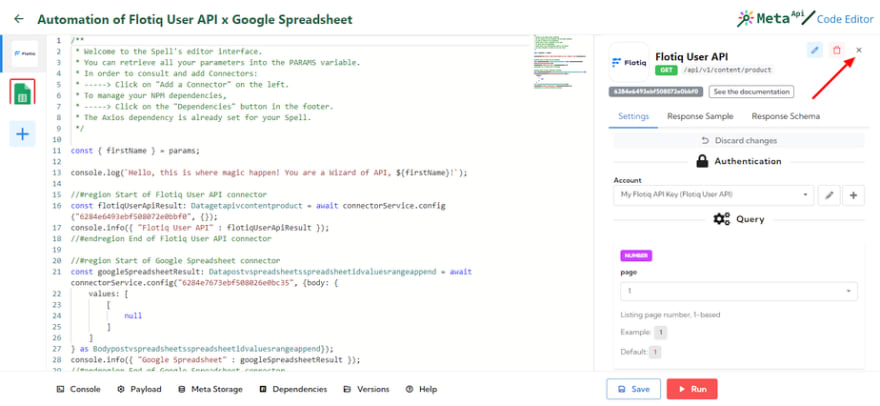
Task: Click the Example value 1
Action: pos(661,332)
